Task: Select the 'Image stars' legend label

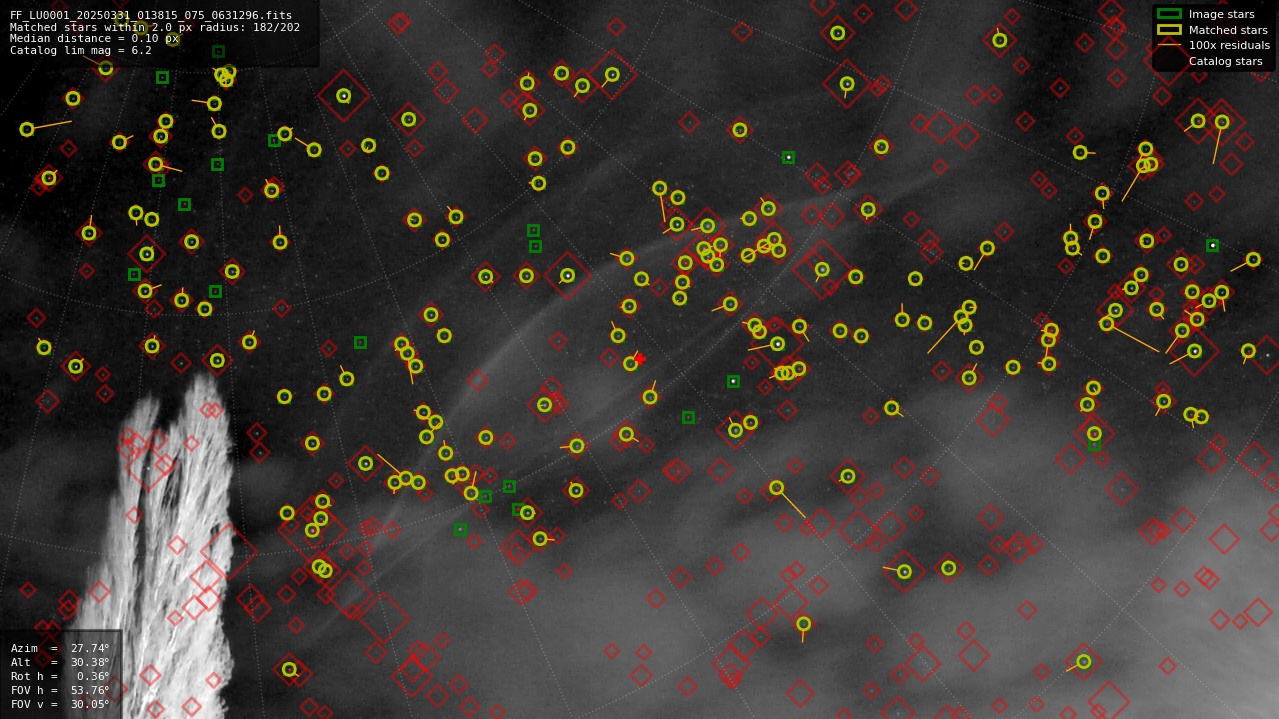Action: click(1221, 14)
